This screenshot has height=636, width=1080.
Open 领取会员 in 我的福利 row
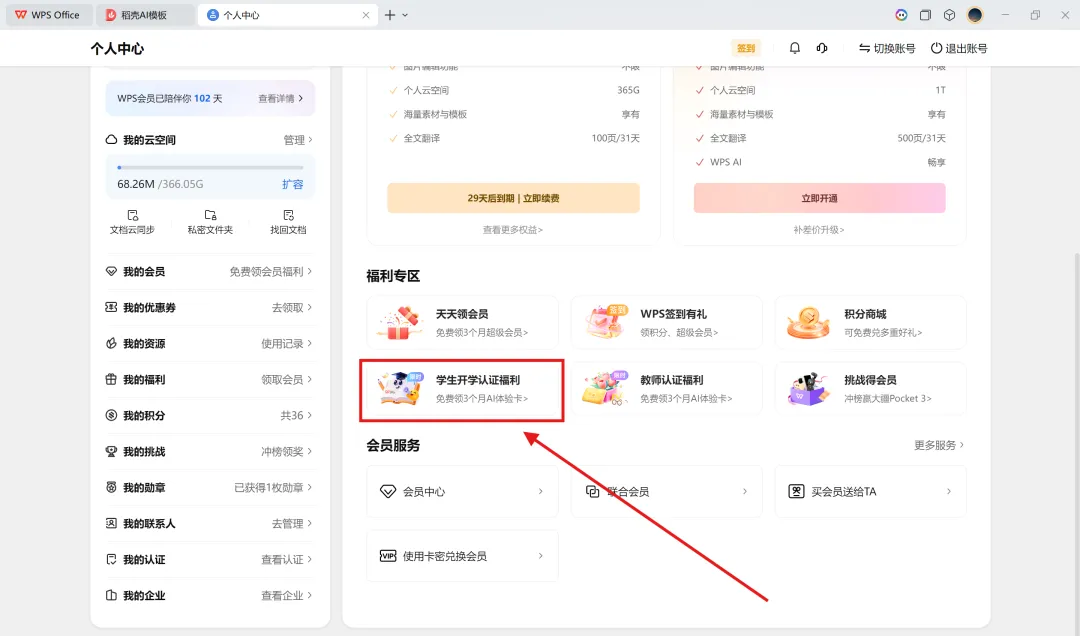[x=287, y=379]
